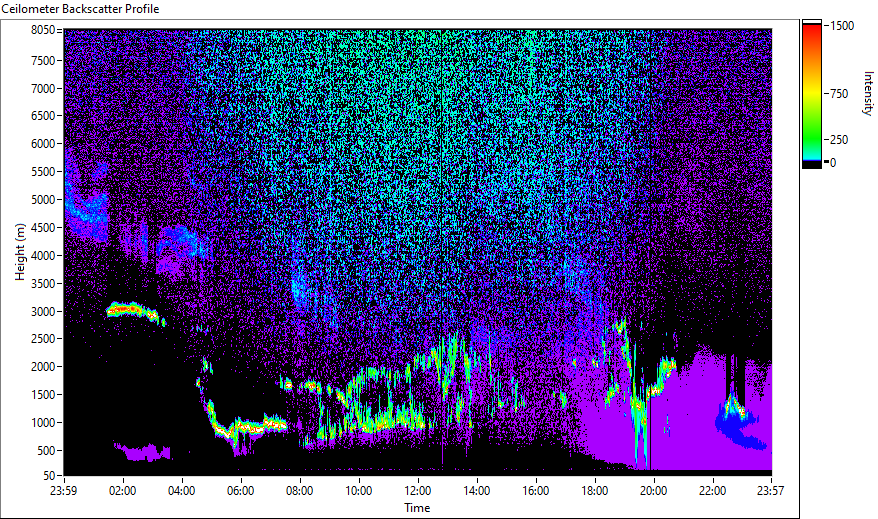The width and height of the screenshot is (878, 519).
Task: Click the Ceilometer Backscatter Profile title
Action: 80,9
